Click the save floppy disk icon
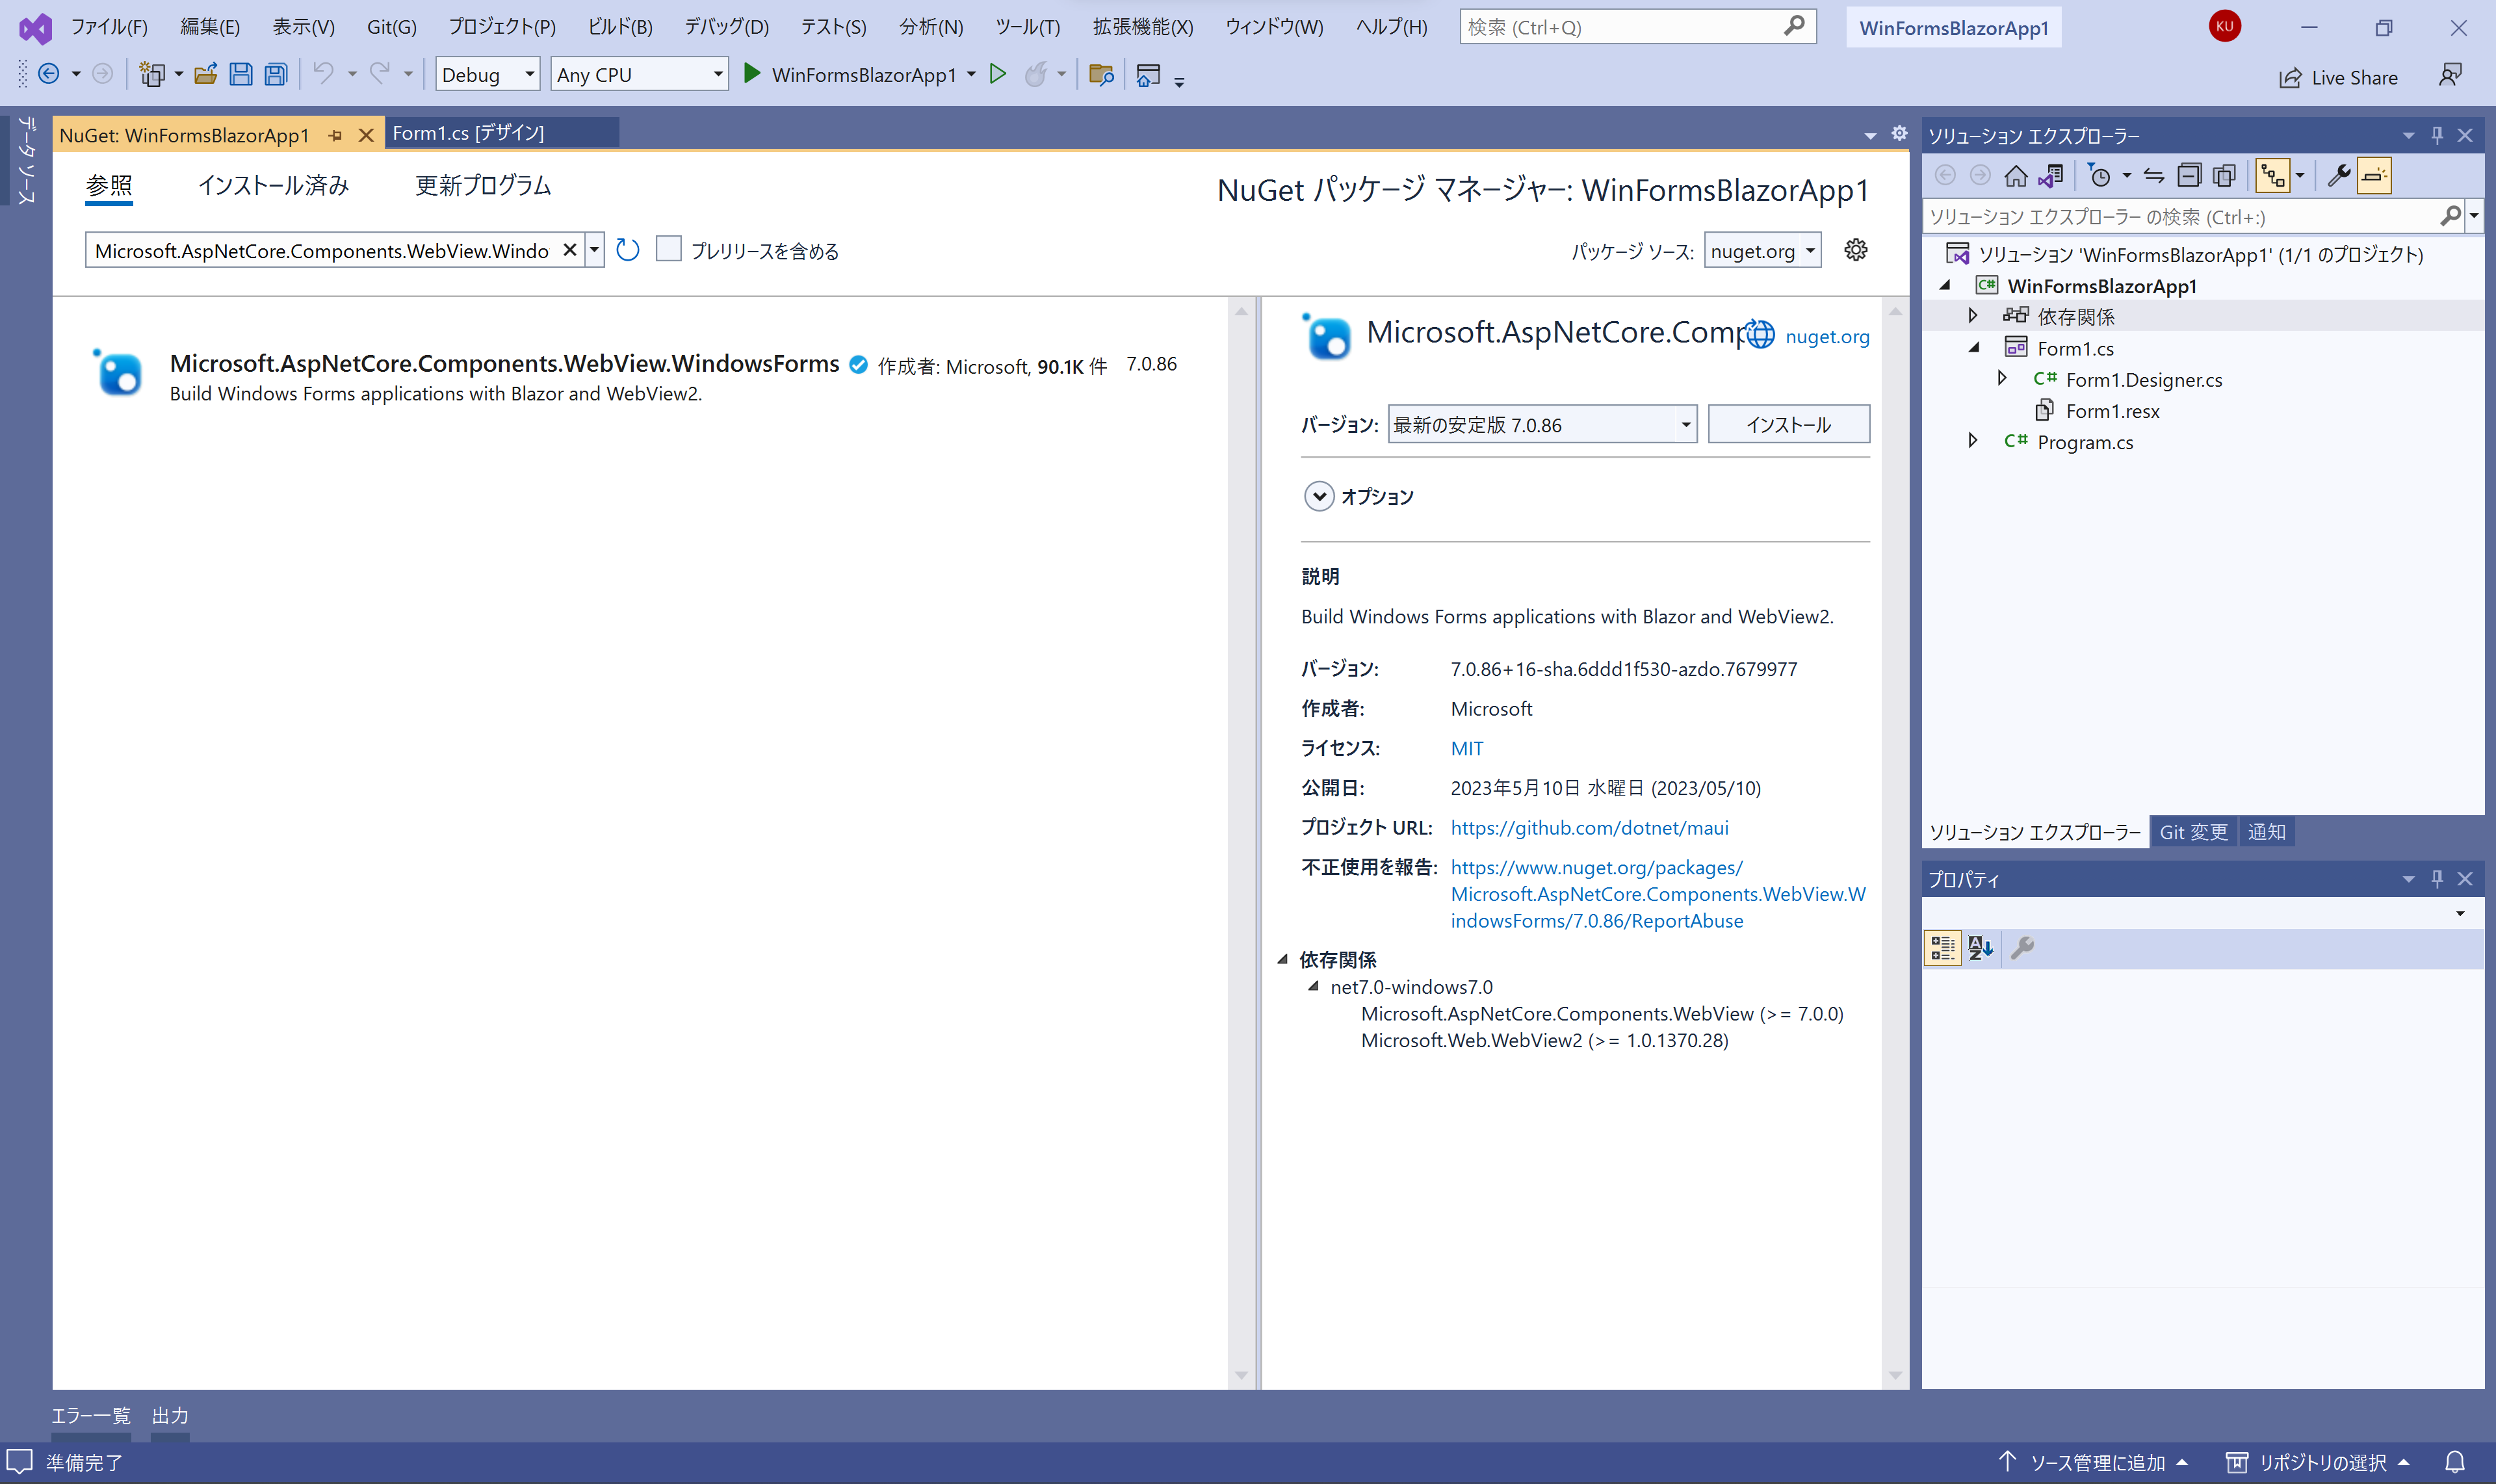 point(241,74)
